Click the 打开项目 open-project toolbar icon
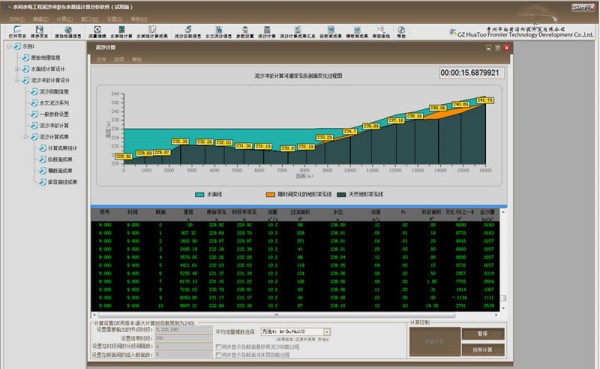This screenshot has width=600, height=369. coord(17,32)
